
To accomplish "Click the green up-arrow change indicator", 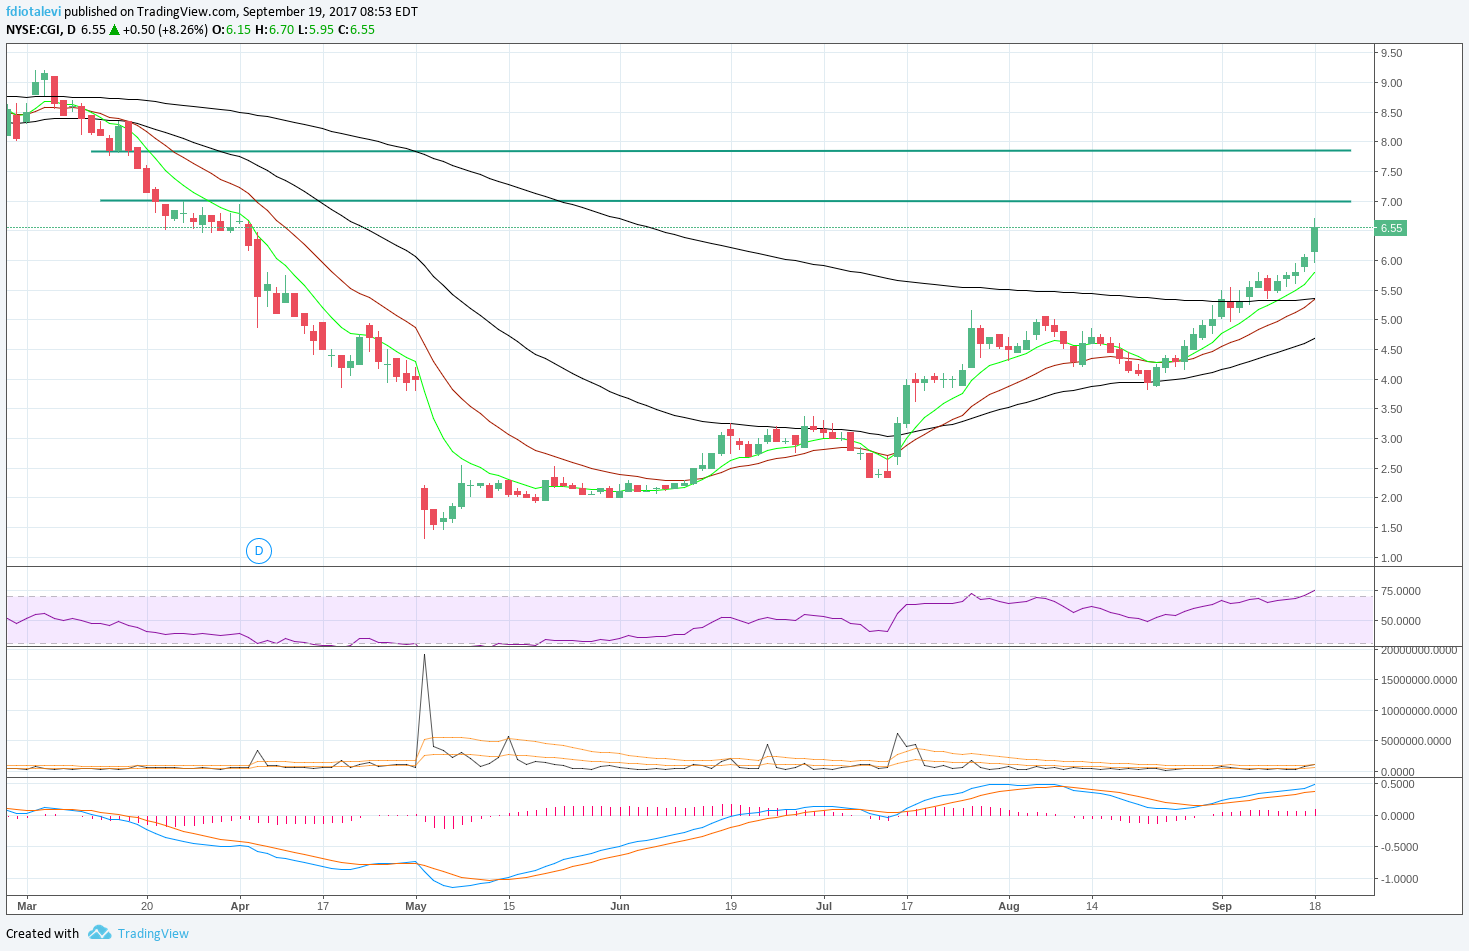I will [x=115, y=30].
